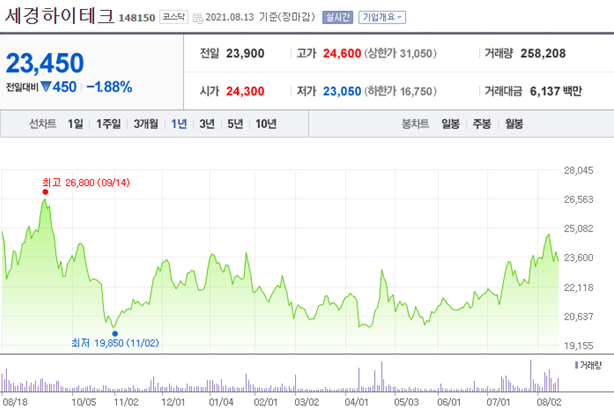Click the 08/18 date axis label
Viewport: 614px width, 418px height.
pyautogui.click(x=15, y=402)
